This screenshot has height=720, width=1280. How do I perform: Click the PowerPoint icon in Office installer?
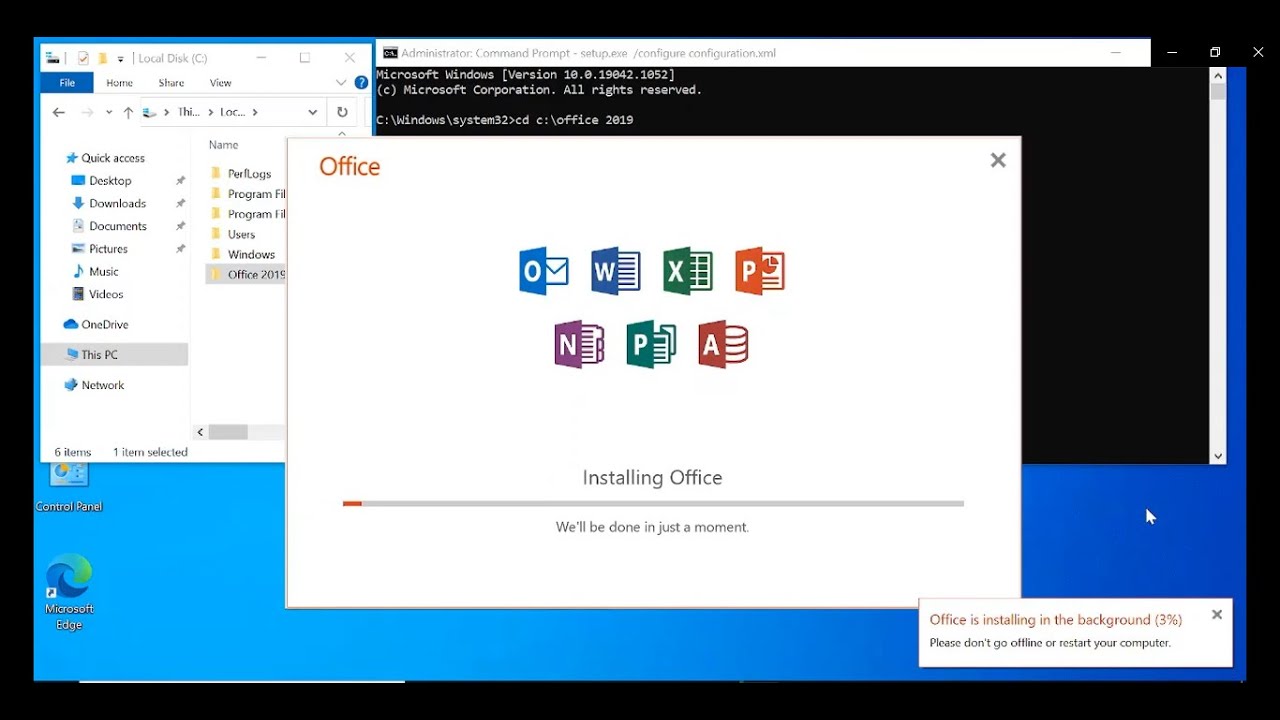point(760,271)
